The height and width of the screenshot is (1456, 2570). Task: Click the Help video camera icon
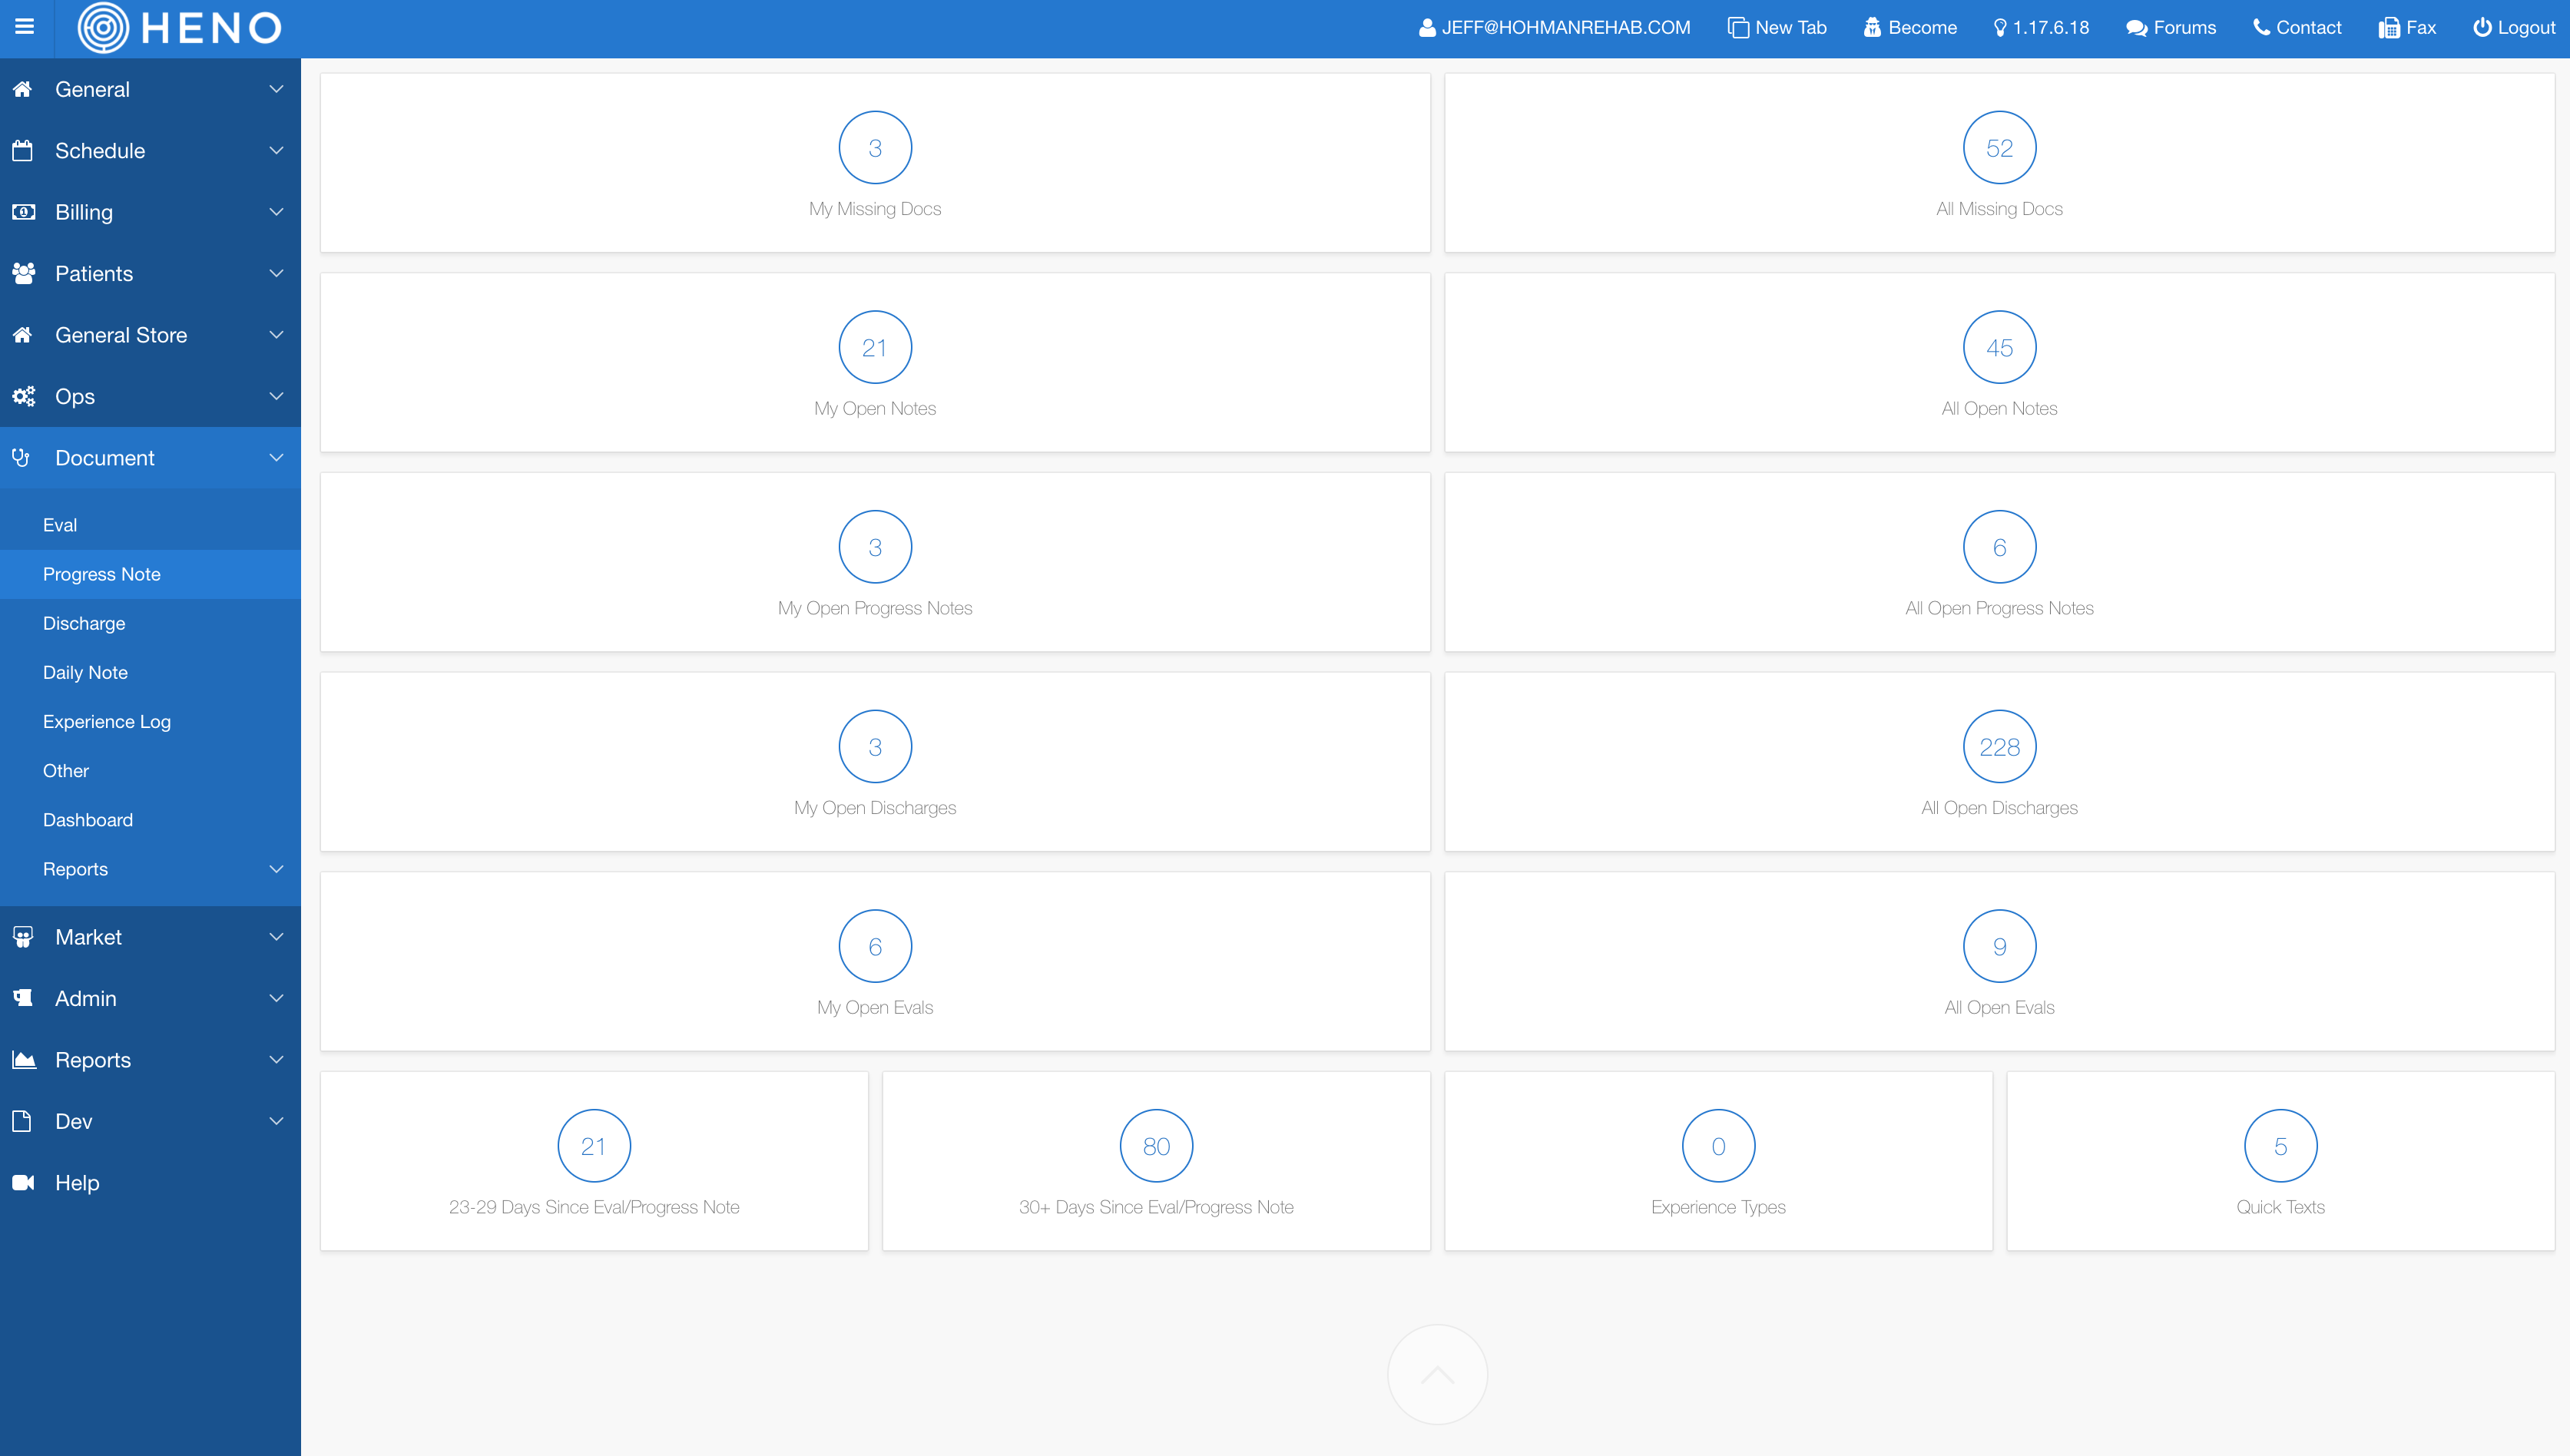click(x=23, y=1183)
